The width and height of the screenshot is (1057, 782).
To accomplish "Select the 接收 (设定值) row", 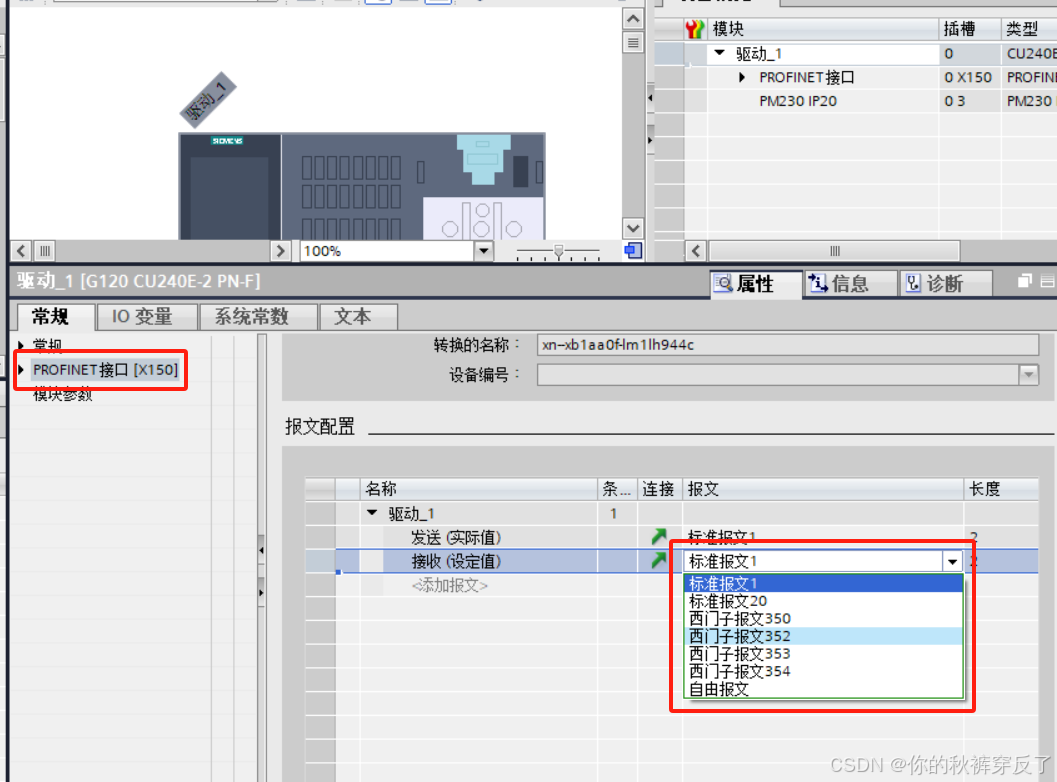I will coord(456,561).
